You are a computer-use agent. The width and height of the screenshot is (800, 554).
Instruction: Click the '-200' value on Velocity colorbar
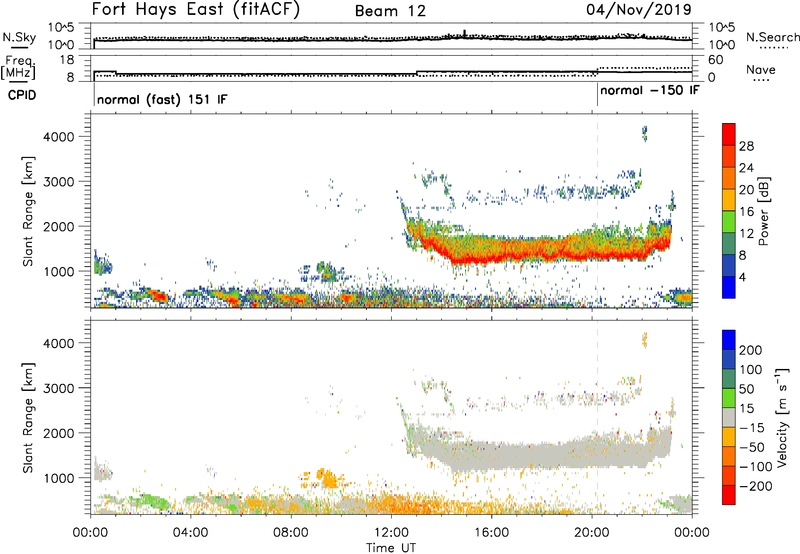click(x=754, y=486)
